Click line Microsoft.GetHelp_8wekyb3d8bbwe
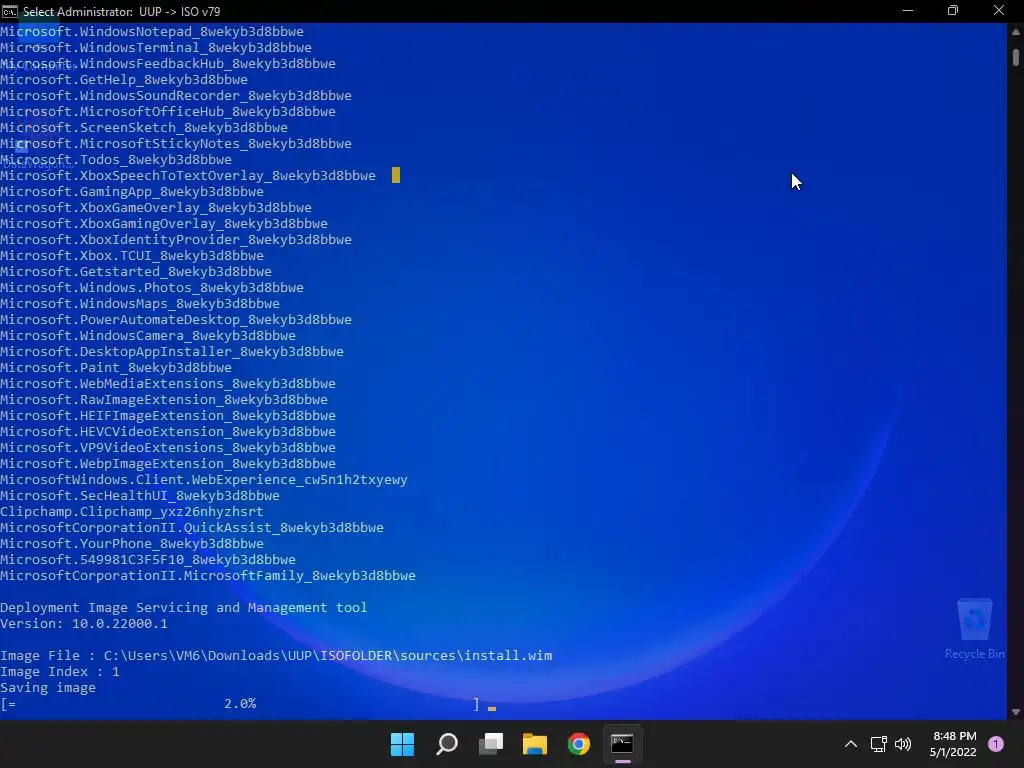Screen dimensions: 1024x768 (123, 80)
